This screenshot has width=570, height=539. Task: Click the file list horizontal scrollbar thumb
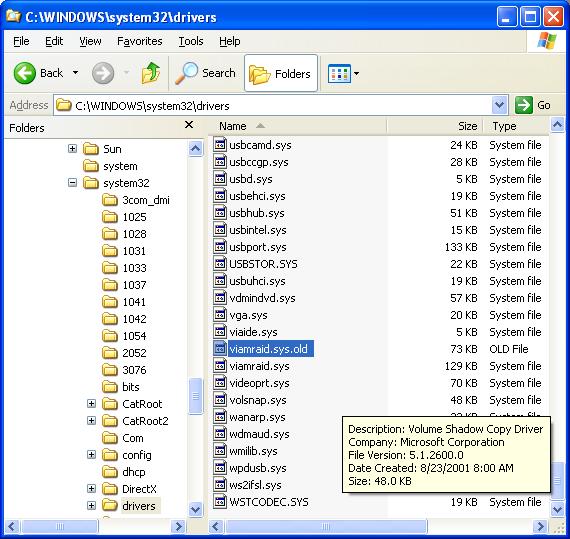point(326,526)
